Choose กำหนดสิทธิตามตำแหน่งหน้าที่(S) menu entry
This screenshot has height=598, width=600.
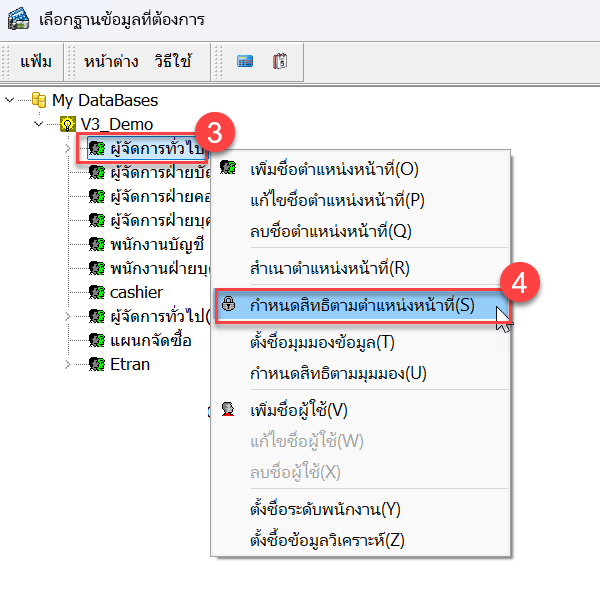click(361, 305)
